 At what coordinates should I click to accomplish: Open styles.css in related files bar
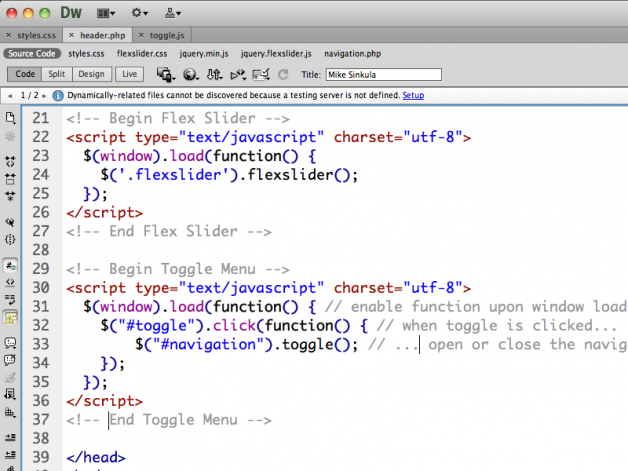click(86, 54)
